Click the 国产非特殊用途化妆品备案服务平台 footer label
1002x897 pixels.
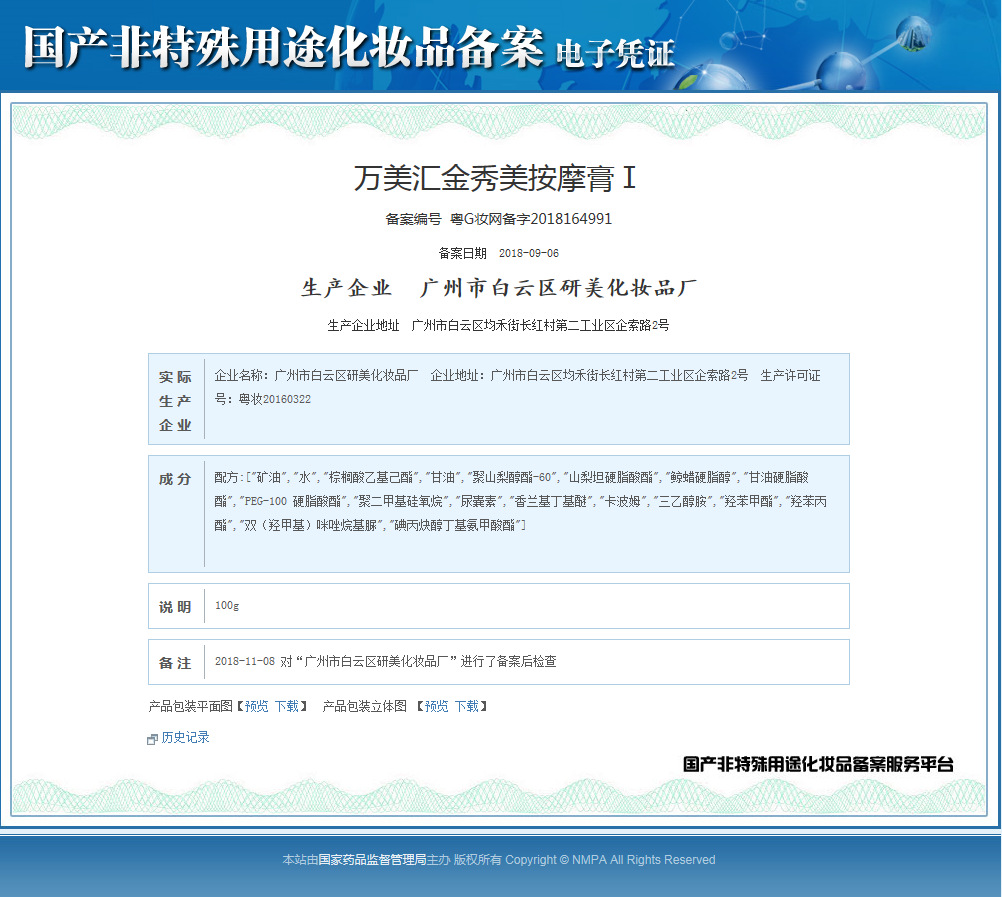coord(818,764)
